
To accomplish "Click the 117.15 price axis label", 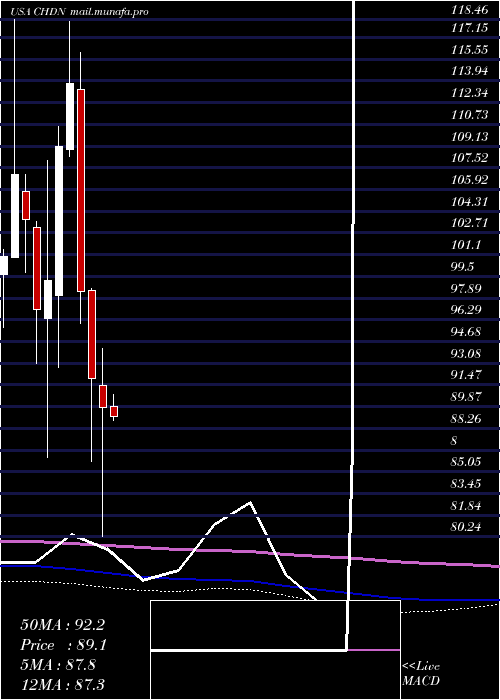I will click(x=470, y=29).
